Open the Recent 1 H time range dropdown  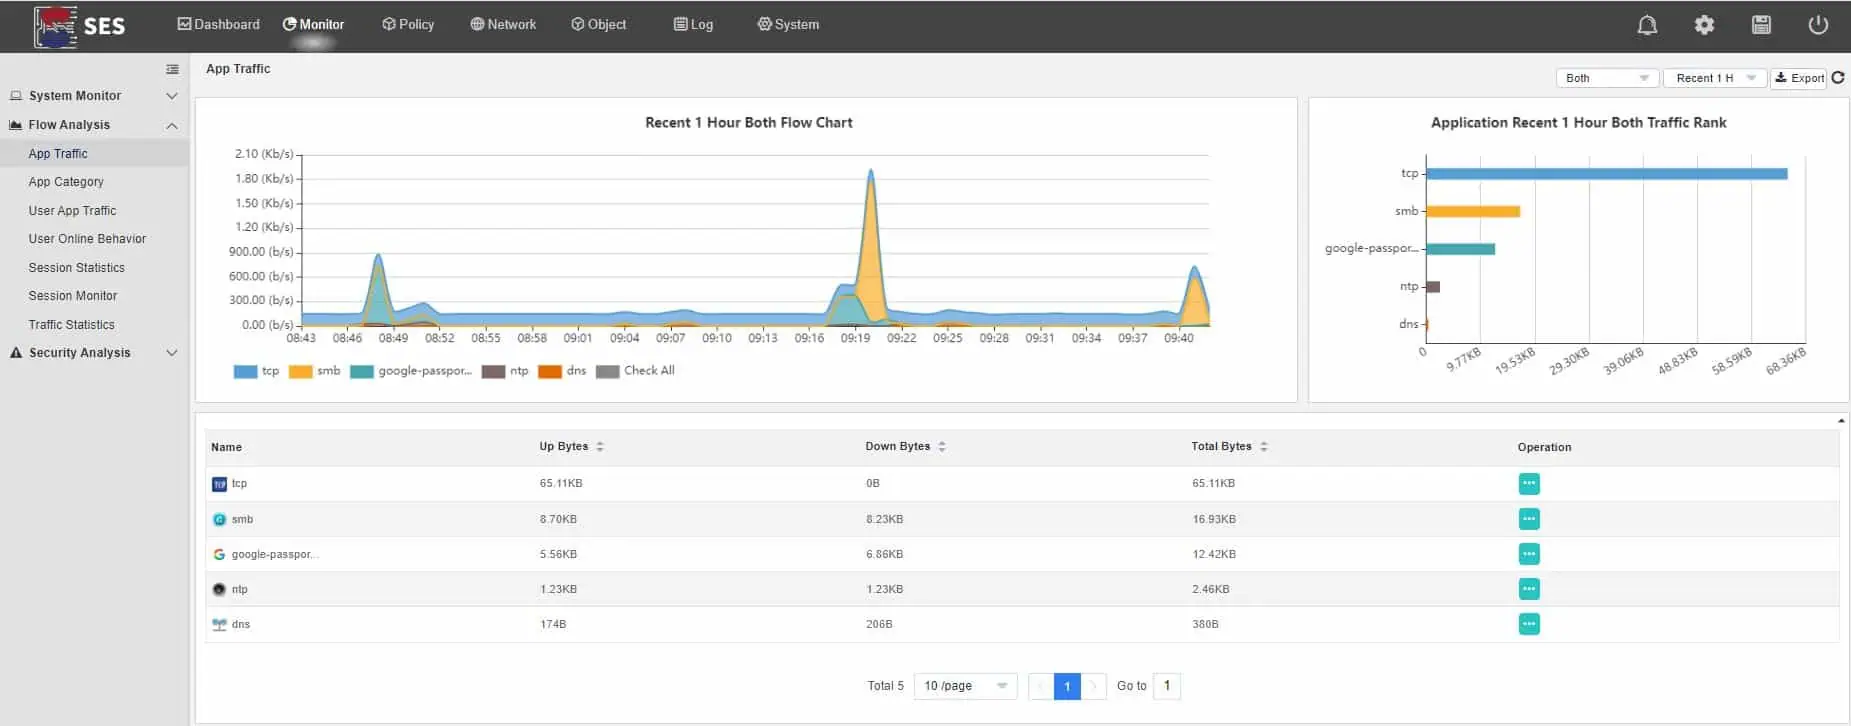pos(1714,78)
